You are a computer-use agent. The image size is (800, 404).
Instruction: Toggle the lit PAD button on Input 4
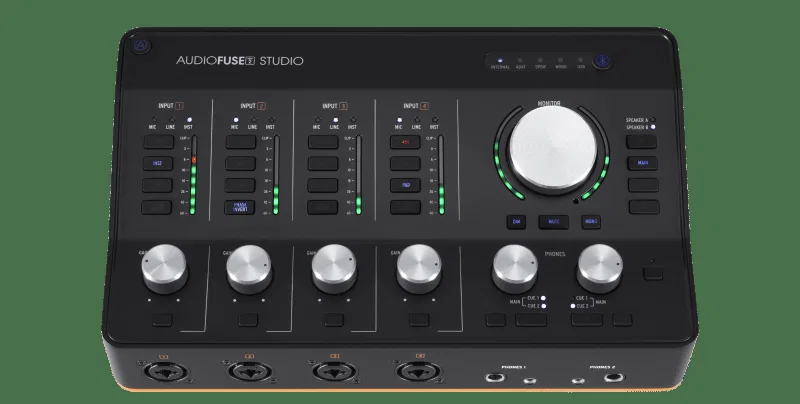coord(405,185)
